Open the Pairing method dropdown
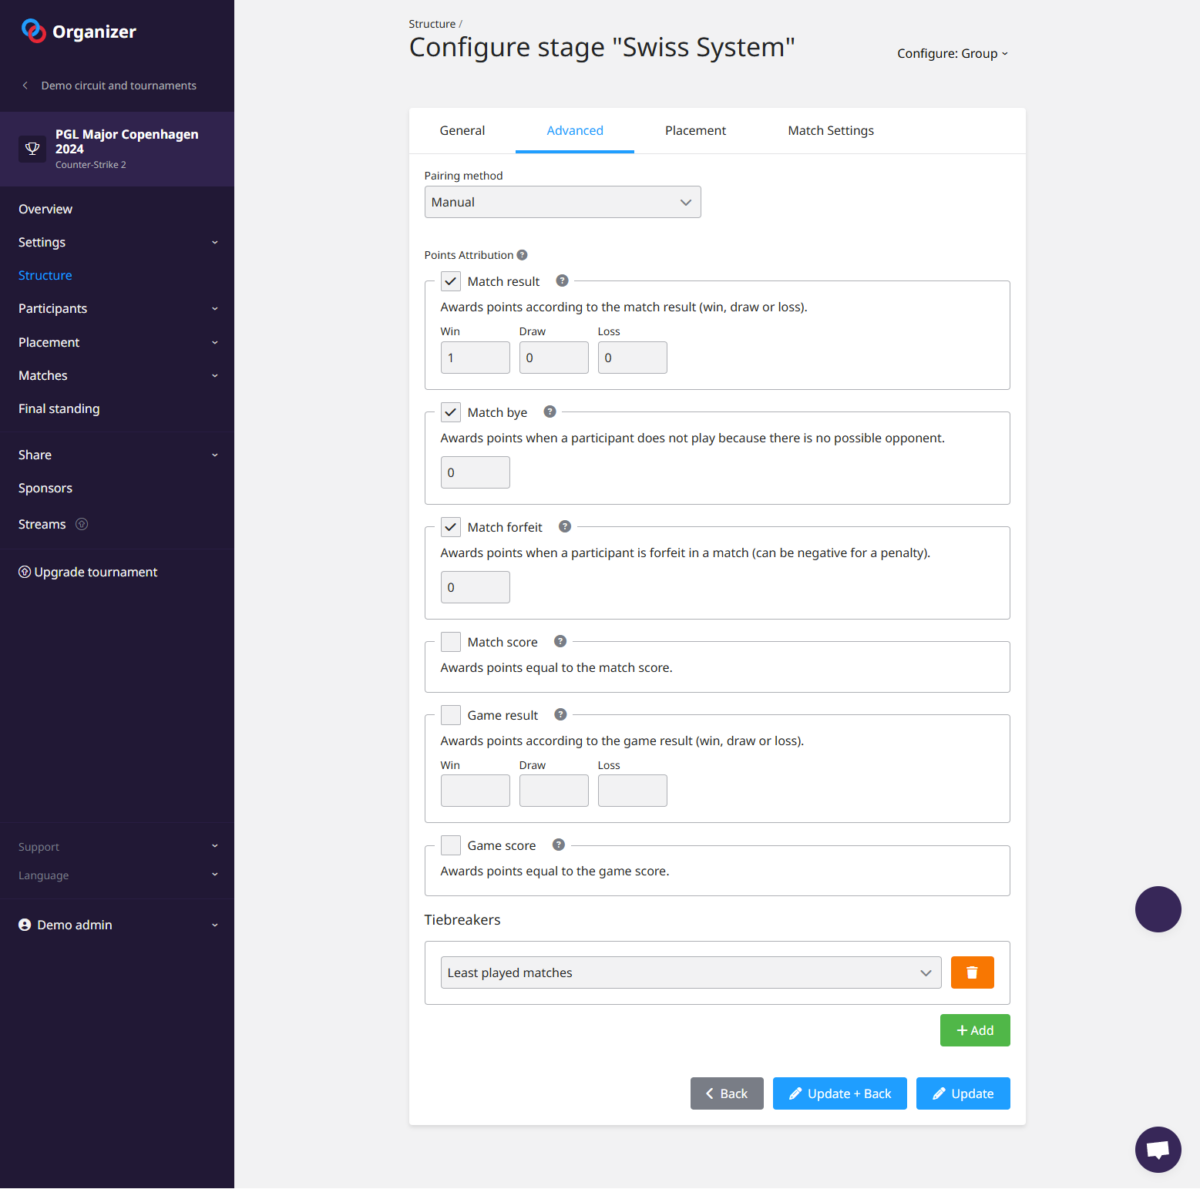 pos(562,201)
